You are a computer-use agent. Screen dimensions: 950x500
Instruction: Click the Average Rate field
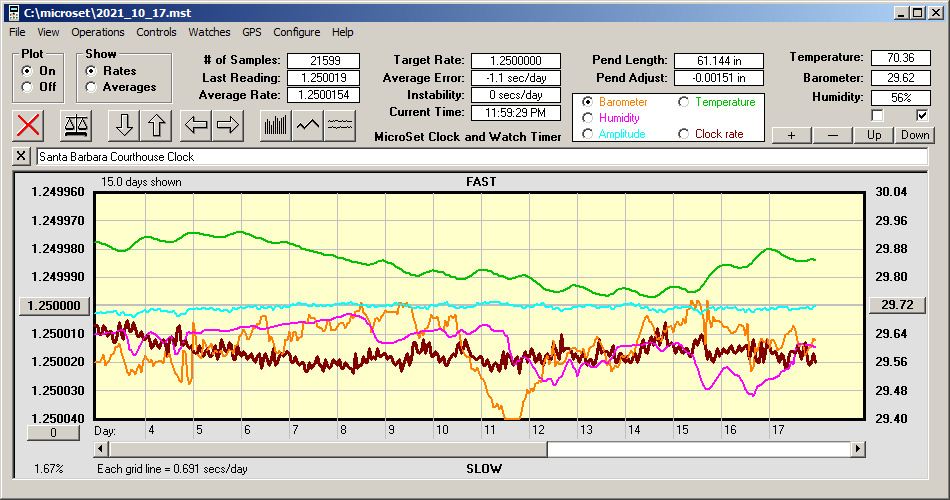pos(324,95)
